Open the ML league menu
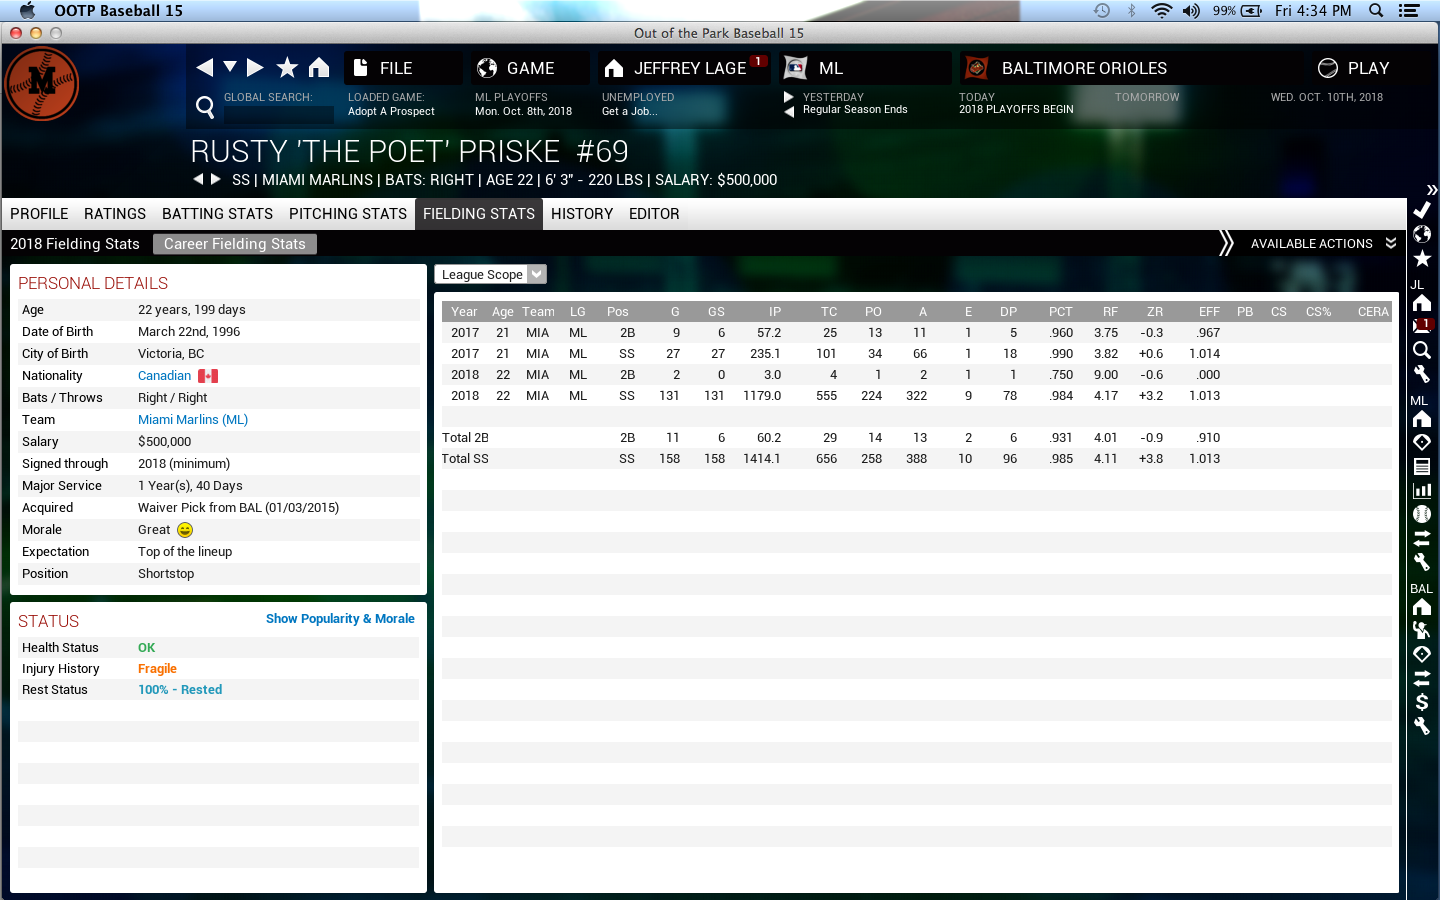 pyautogui.click(x=865, y=68)
